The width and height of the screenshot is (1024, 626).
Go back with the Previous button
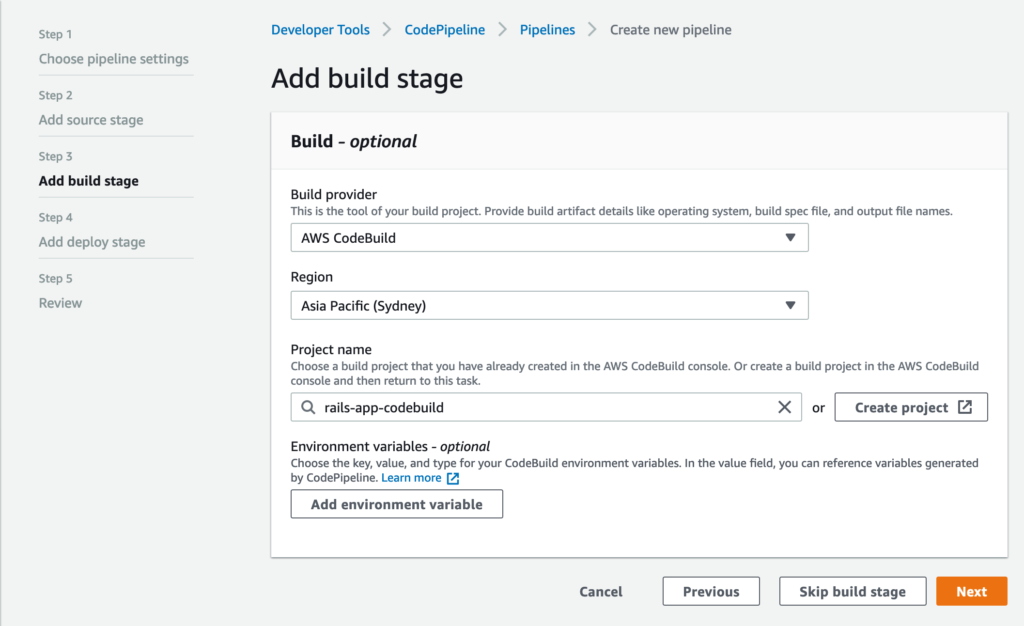pyautogui.click(x=711, y=591)
